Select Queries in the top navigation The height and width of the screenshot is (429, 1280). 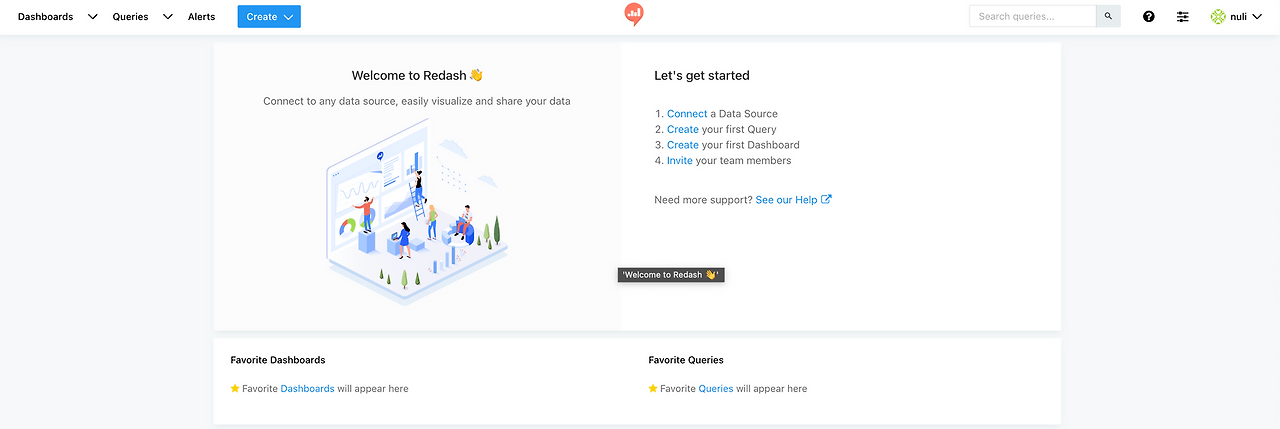click(130, 17)
